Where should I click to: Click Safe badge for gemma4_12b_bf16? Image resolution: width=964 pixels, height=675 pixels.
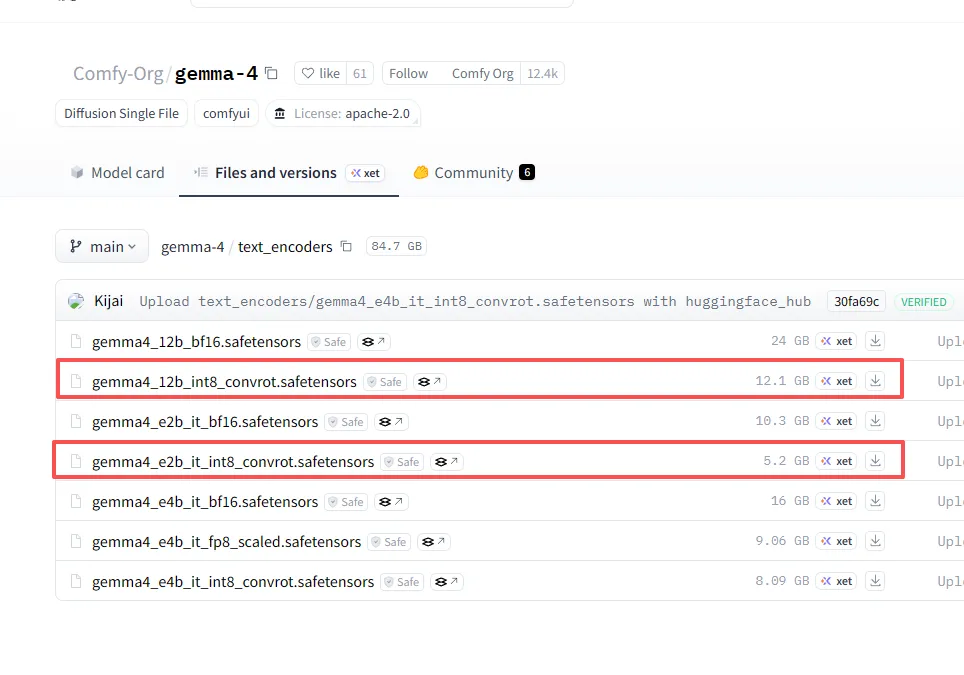[x=329, y=342]
